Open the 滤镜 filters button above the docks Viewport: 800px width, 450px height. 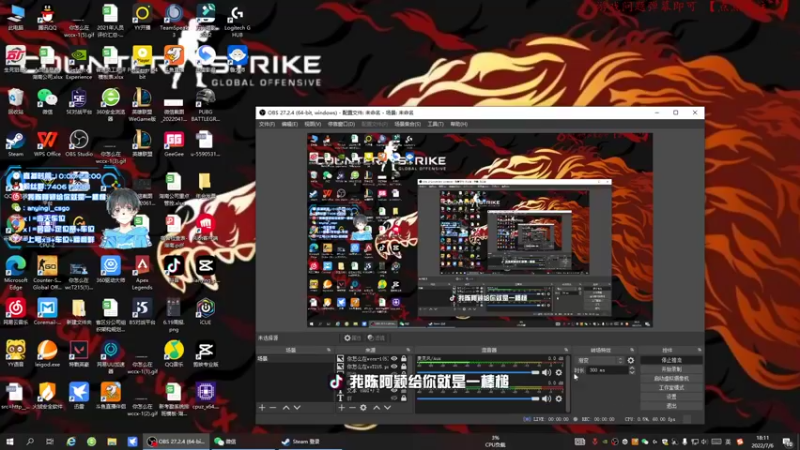coord(376,338)
